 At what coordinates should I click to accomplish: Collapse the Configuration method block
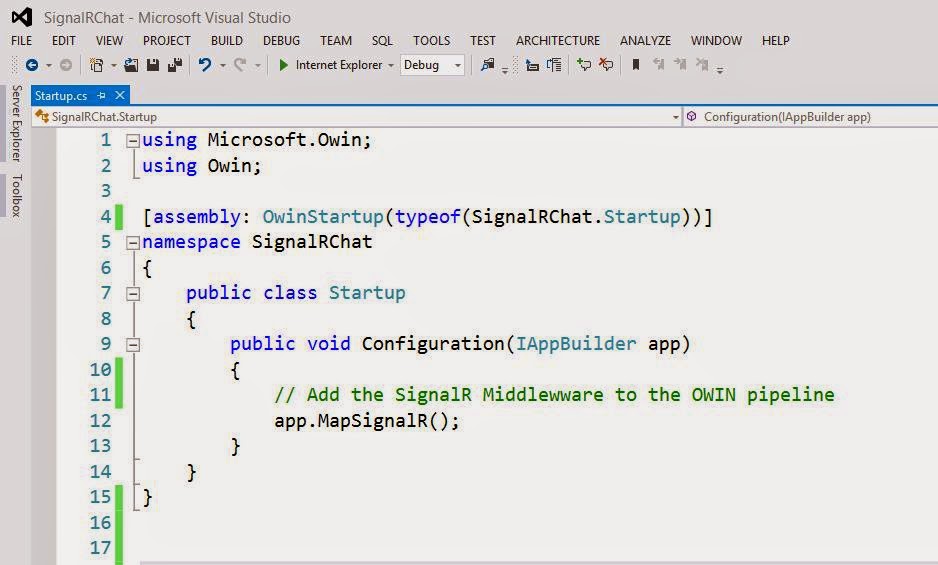point(133,345)
